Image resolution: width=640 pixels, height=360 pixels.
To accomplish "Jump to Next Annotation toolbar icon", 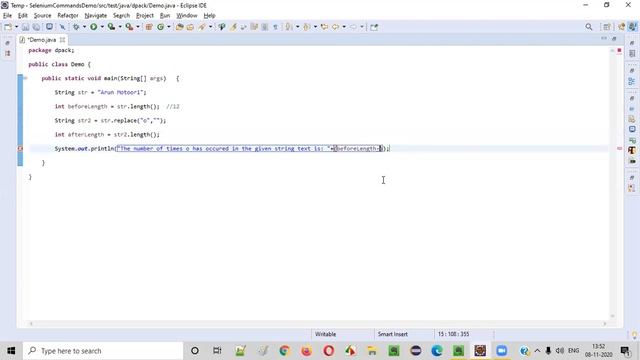I will tap(289, 27).
